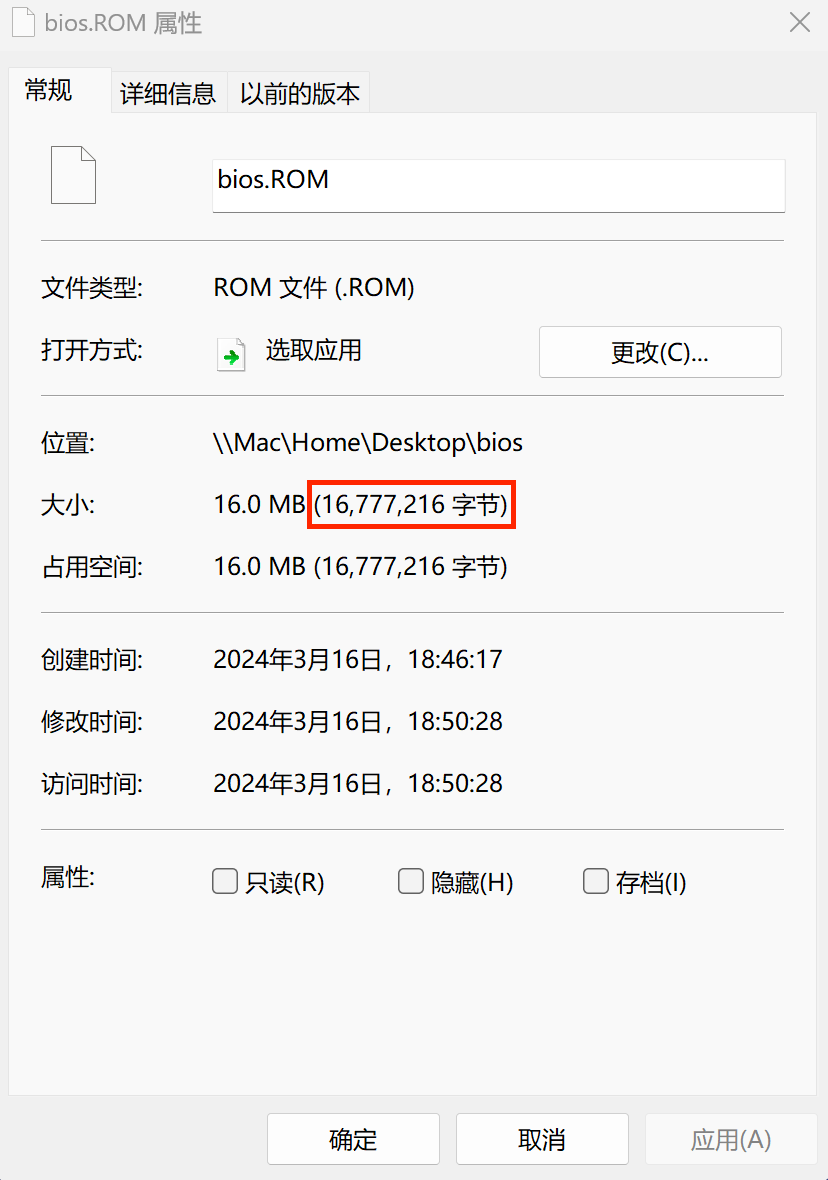Screen dimensions: 828x1180
Task: Click the 应用(A) apply button
Action: (x=731, y=1139)
